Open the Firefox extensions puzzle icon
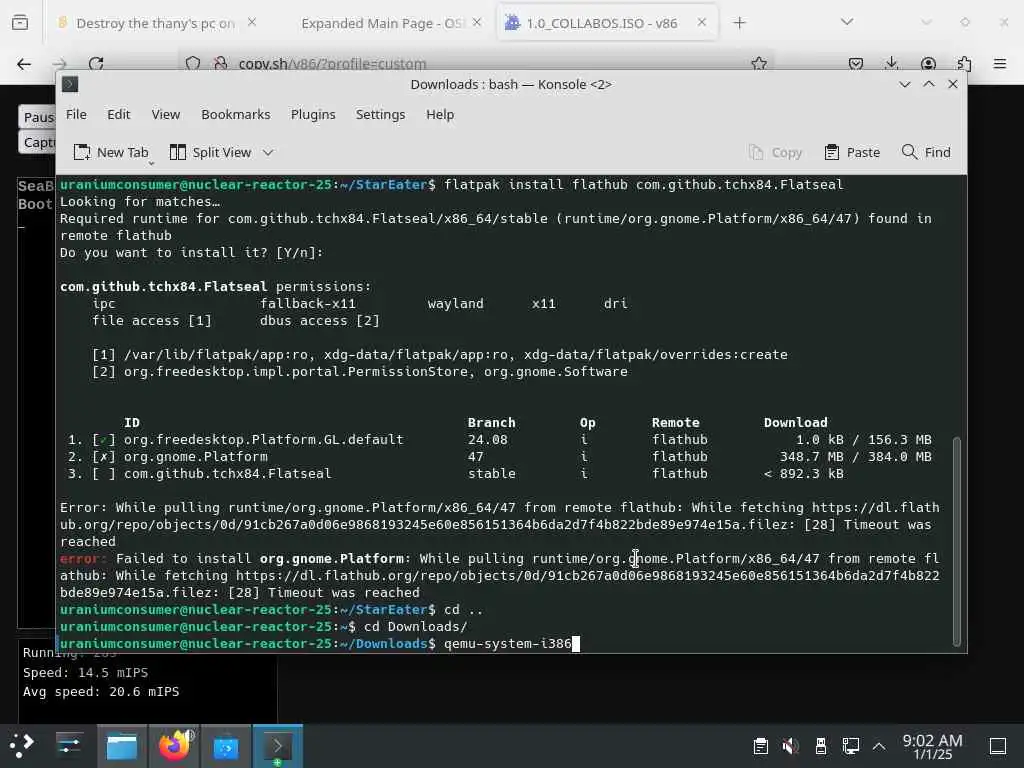This screenshot has height=768, width=1024. (x=964, y=63)
